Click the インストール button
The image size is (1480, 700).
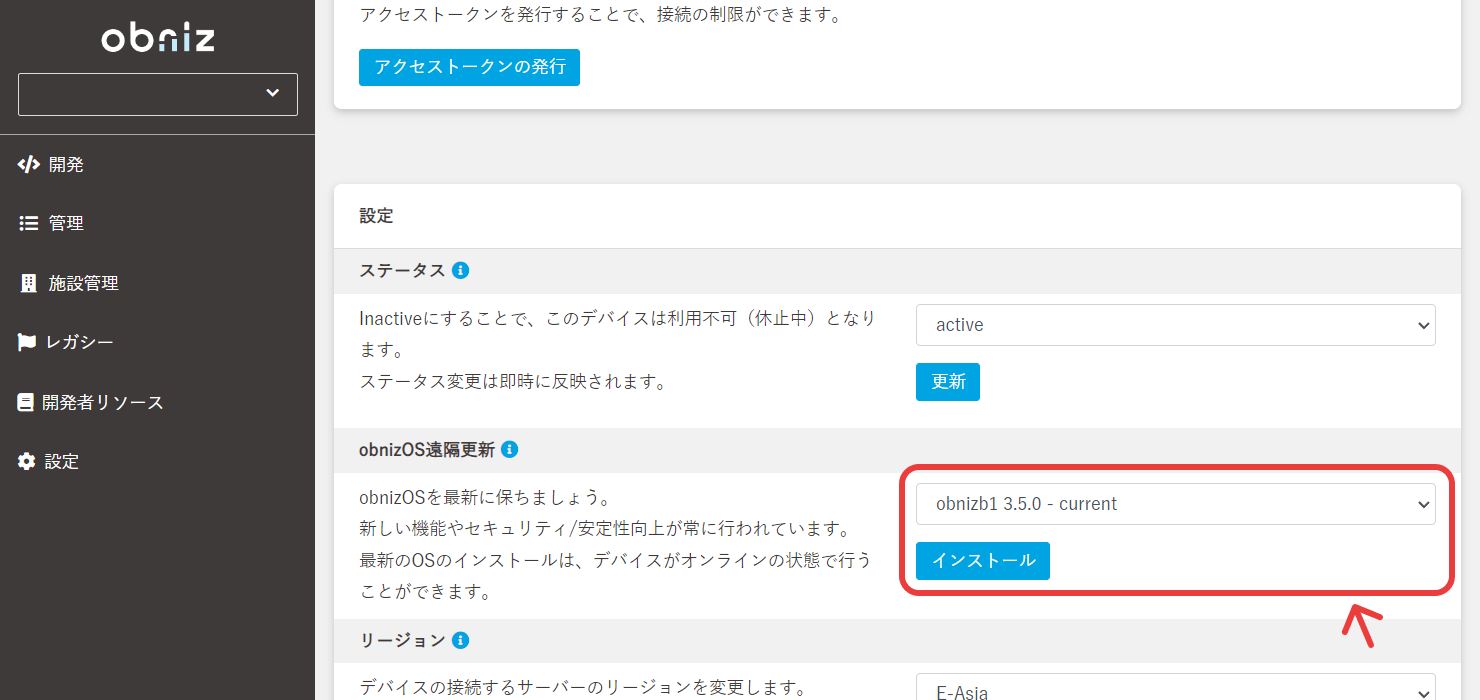pyautogui.click(x=982, y=561)
